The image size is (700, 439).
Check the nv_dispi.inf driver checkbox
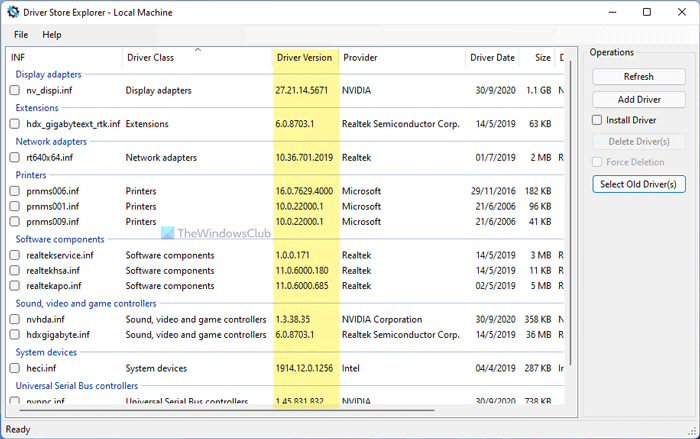(15, 91)
